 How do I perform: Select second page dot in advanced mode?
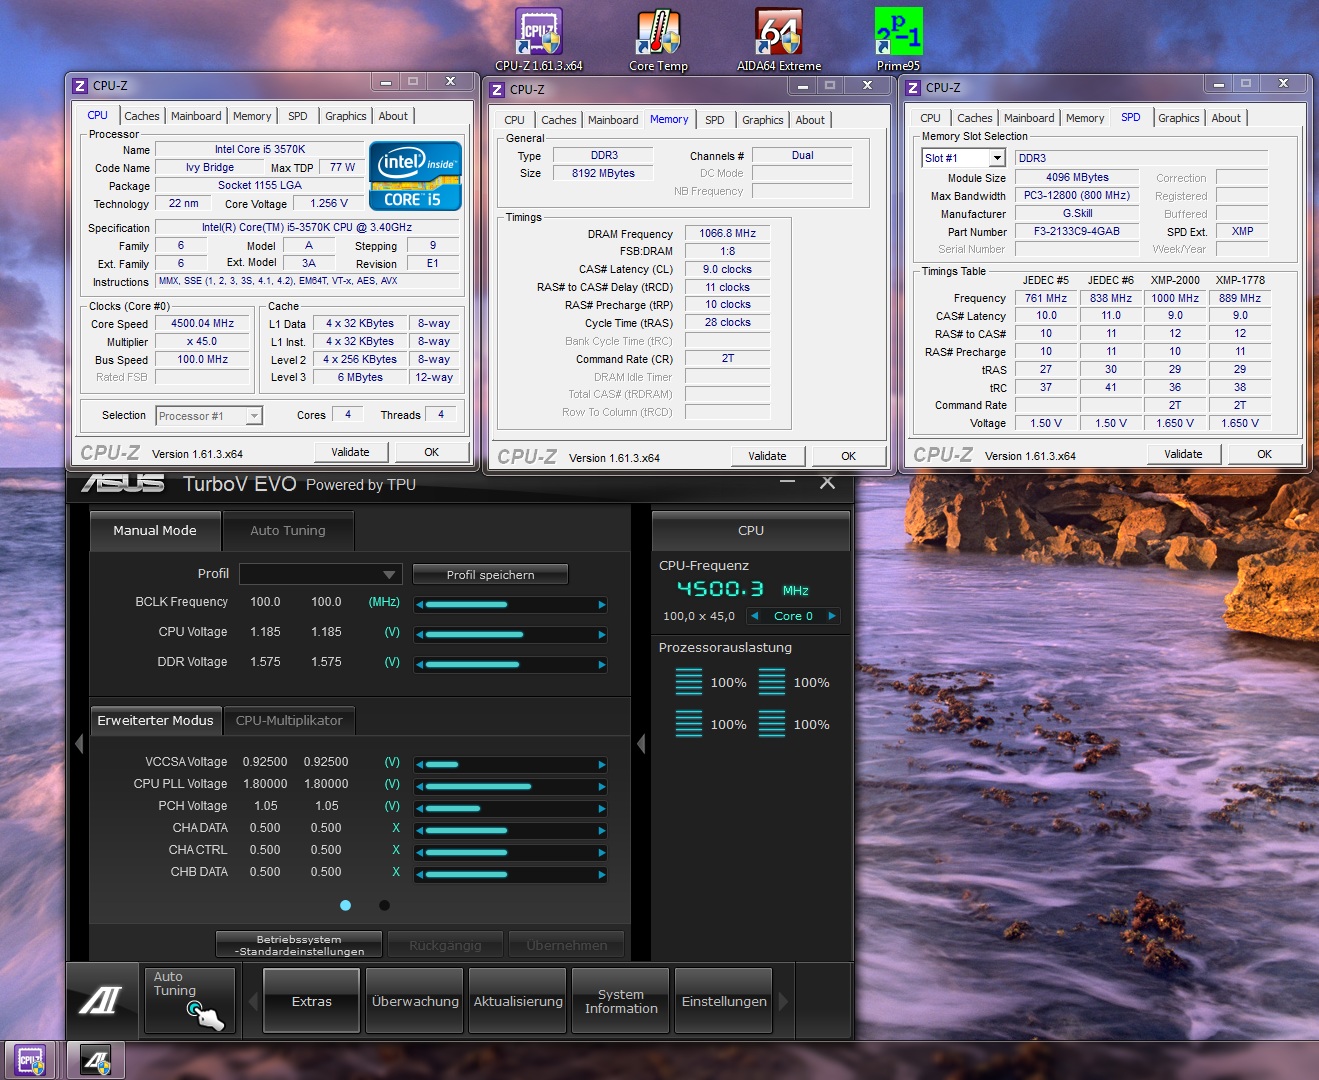click(x=384, y=905)
